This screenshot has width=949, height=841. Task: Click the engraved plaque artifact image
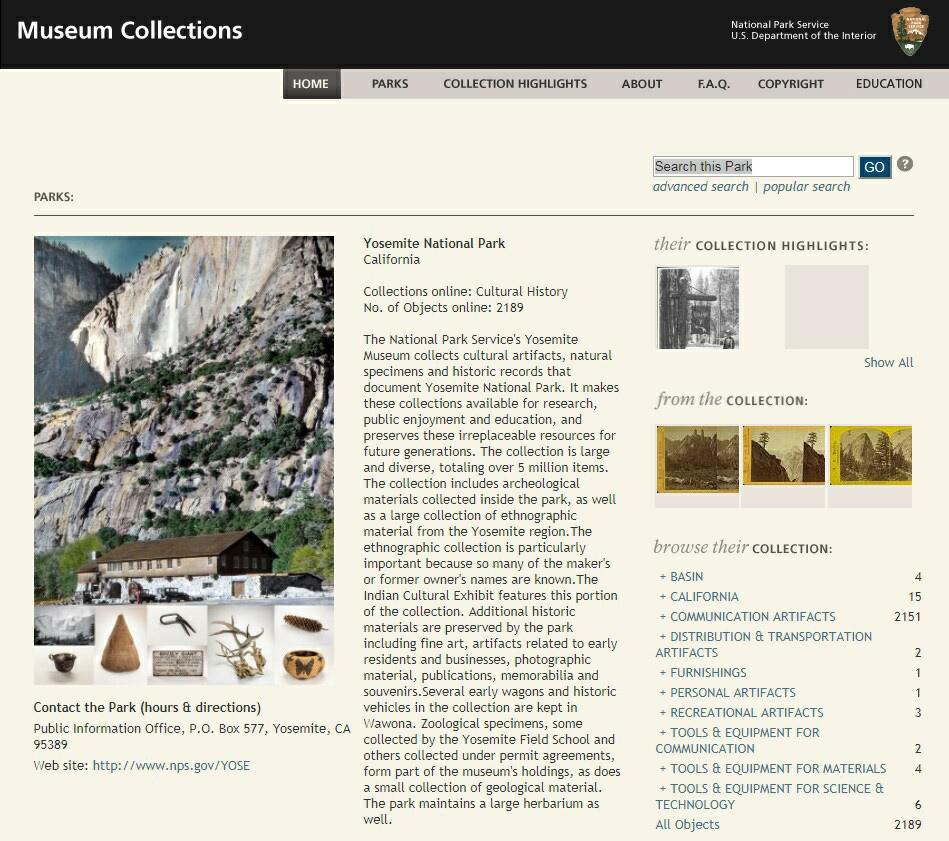[176, 663]
